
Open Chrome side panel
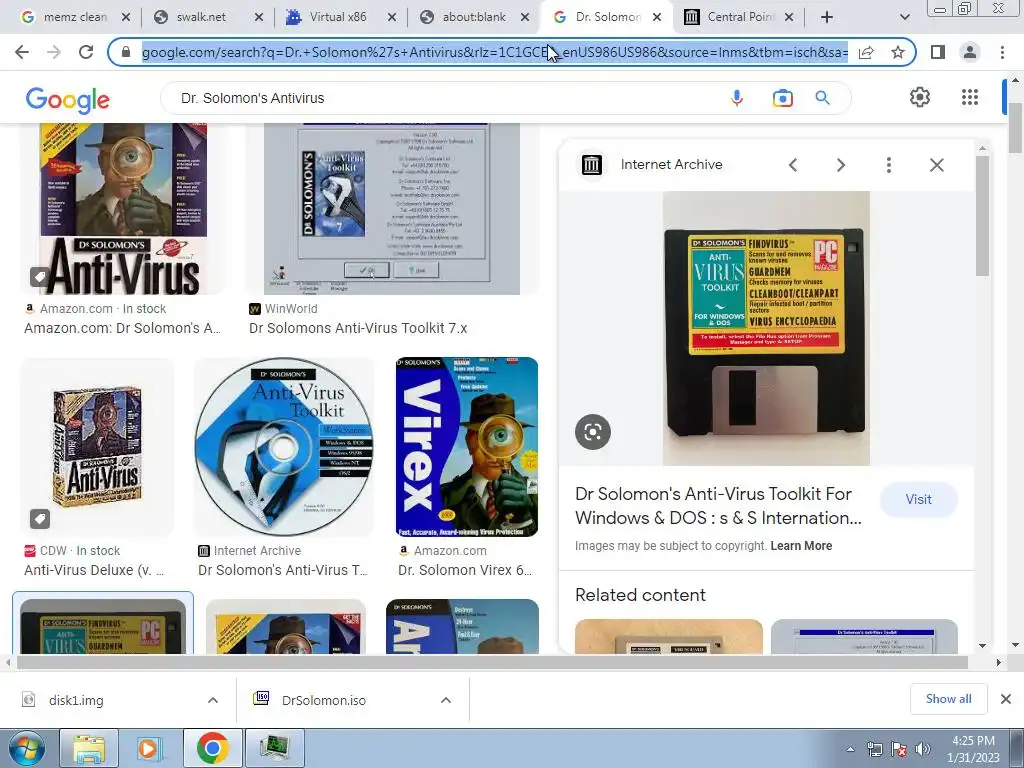(938, 52)
